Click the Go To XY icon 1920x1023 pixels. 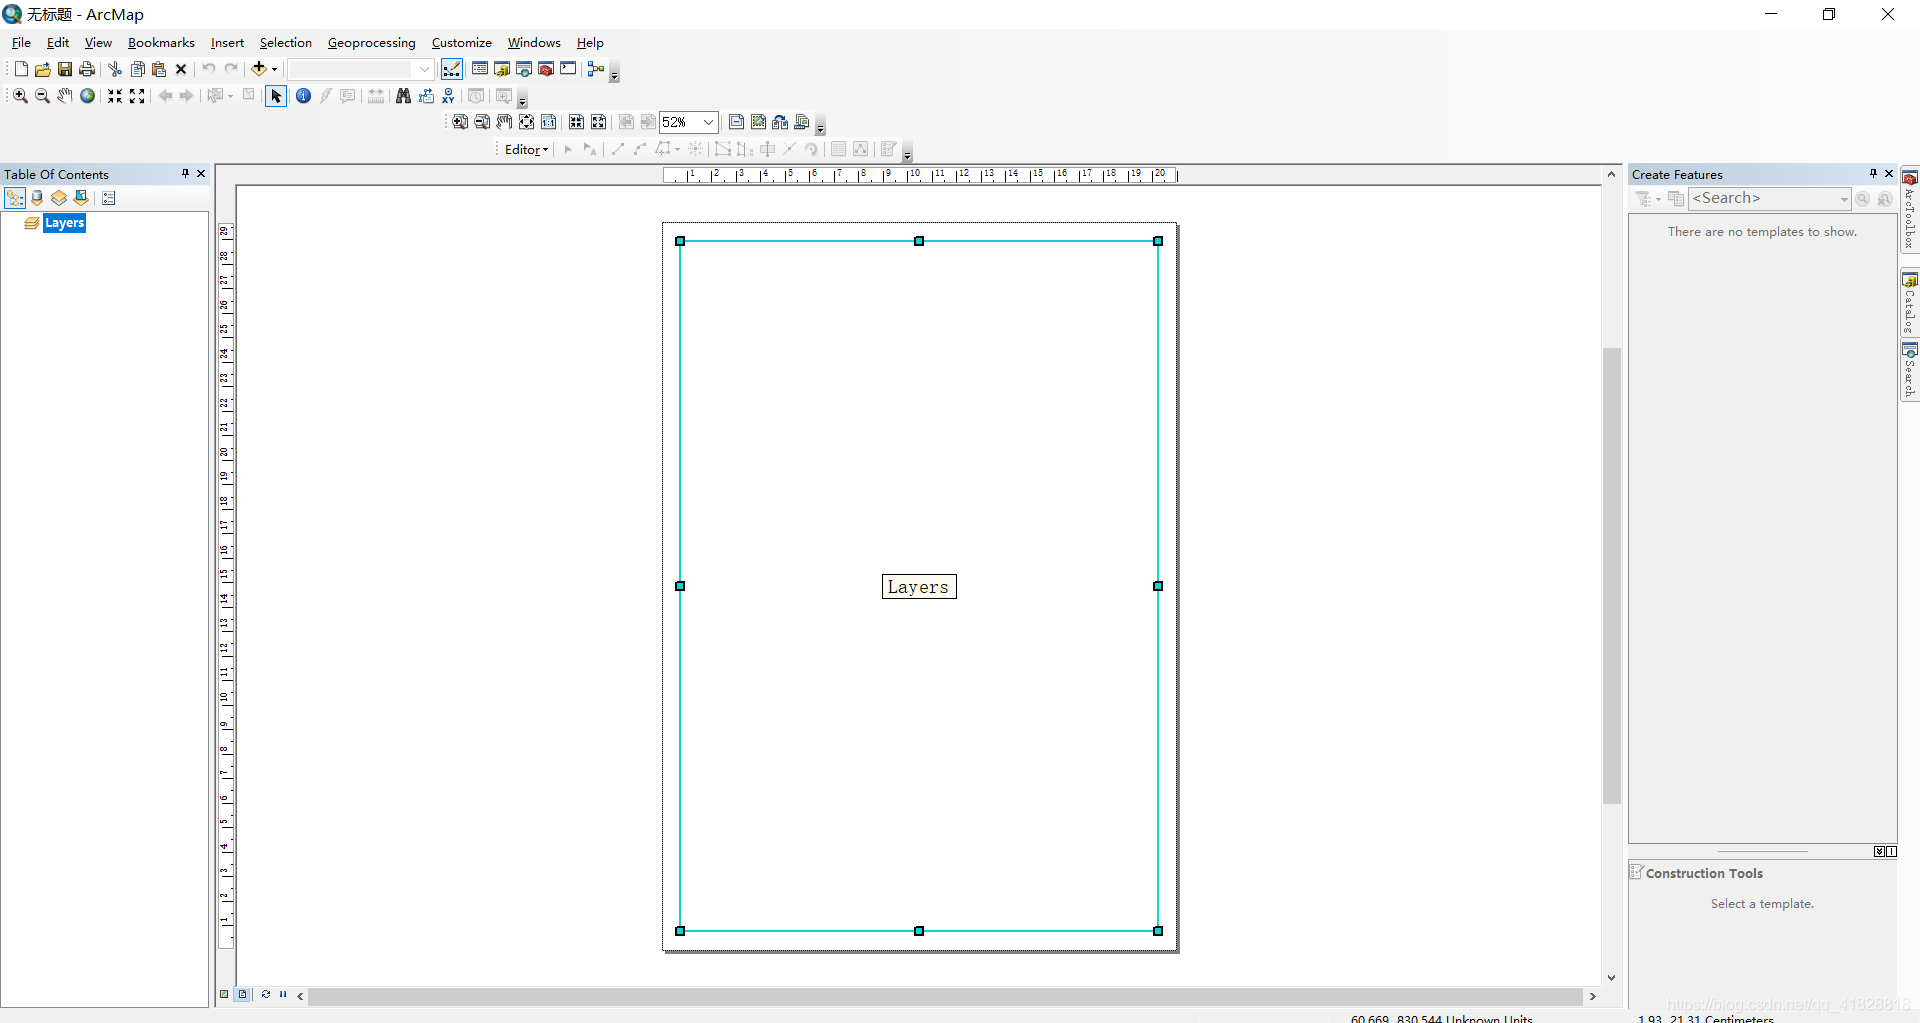point(448,96)
